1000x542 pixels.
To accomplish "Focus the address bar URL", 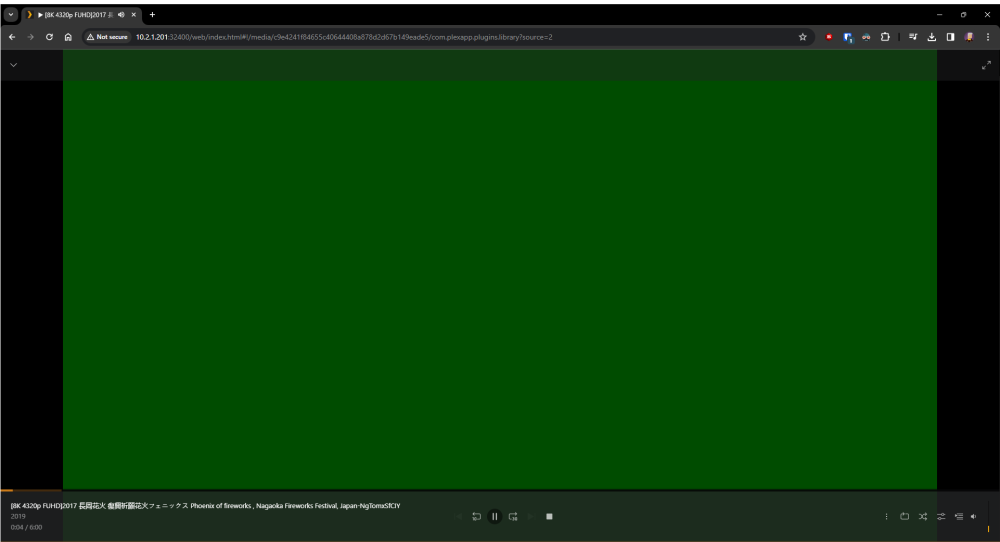I will coord(344,37).
